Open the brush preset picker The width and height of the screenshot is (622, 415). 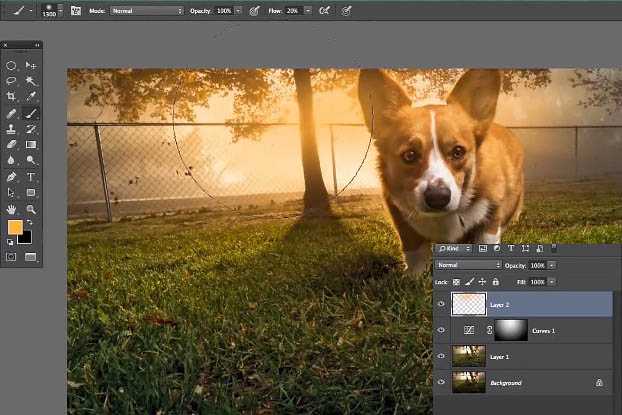coord(49,10)
